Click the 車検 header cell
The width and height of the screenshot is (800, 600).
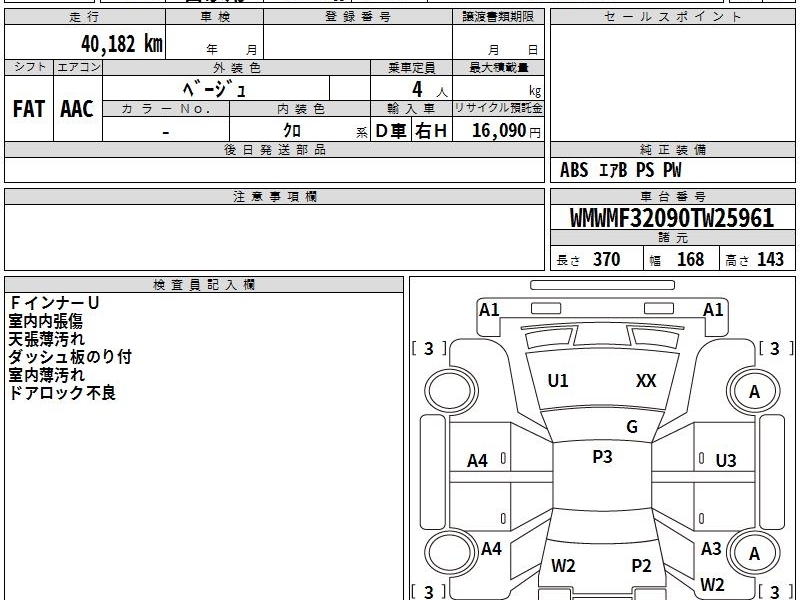pyautogui.click(x=215, y=17)
